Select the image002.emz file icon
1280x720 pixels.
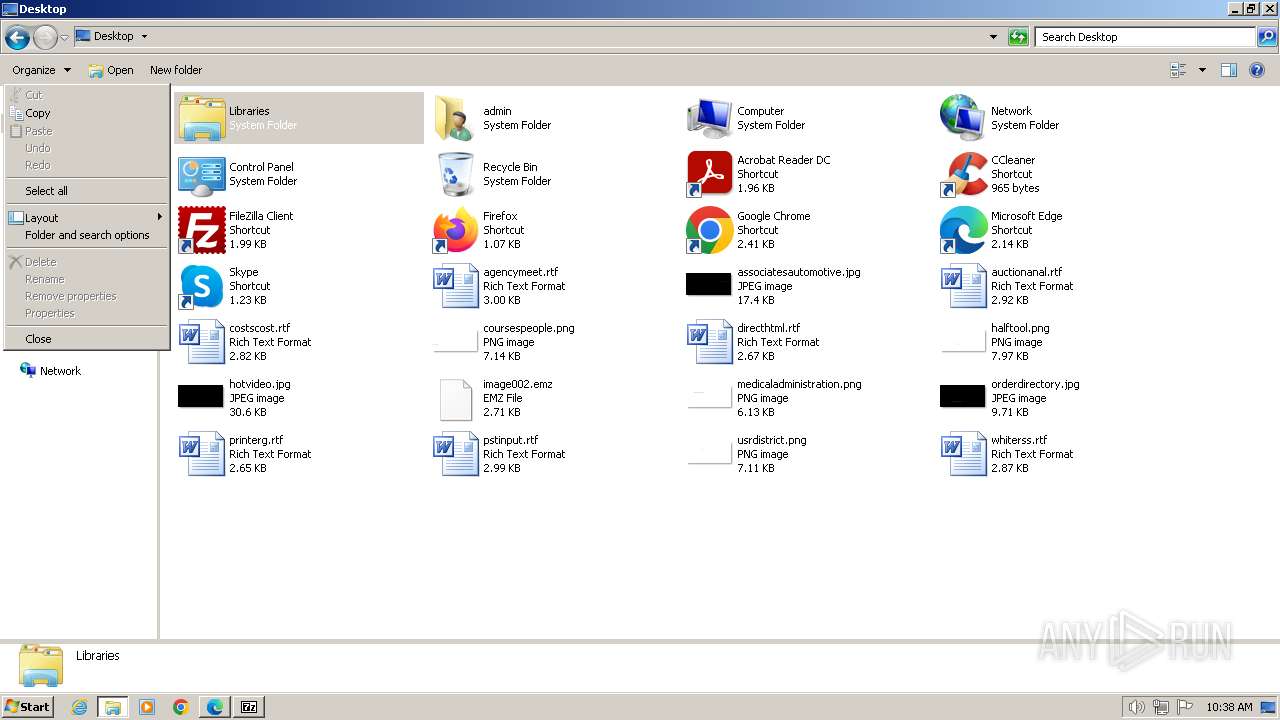pyautogui.click(x=456, y=398)
